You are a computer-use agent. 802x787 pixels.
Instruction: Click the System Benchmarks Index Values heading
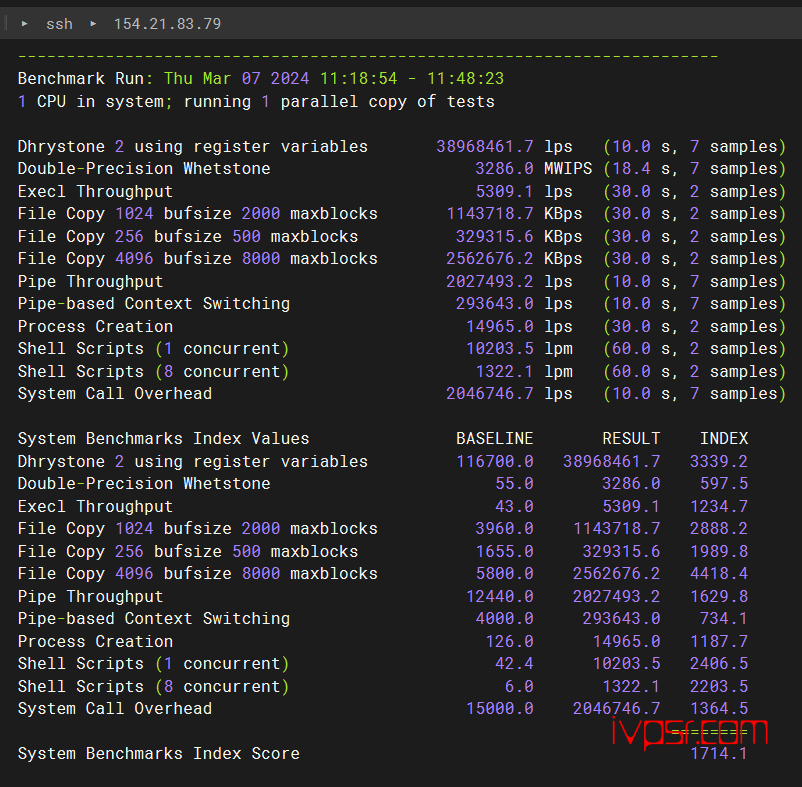coord(163,439)
